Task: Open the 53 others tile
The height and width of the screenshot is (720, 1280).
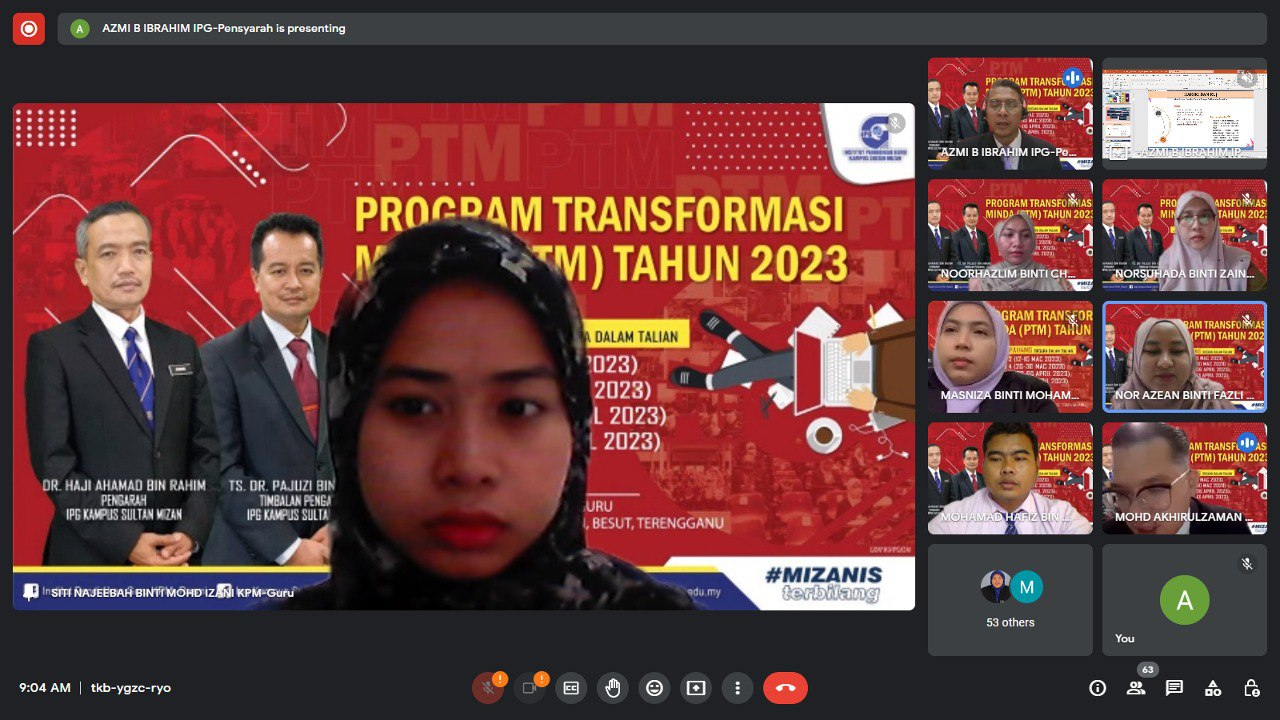Action: (1010, 600)
